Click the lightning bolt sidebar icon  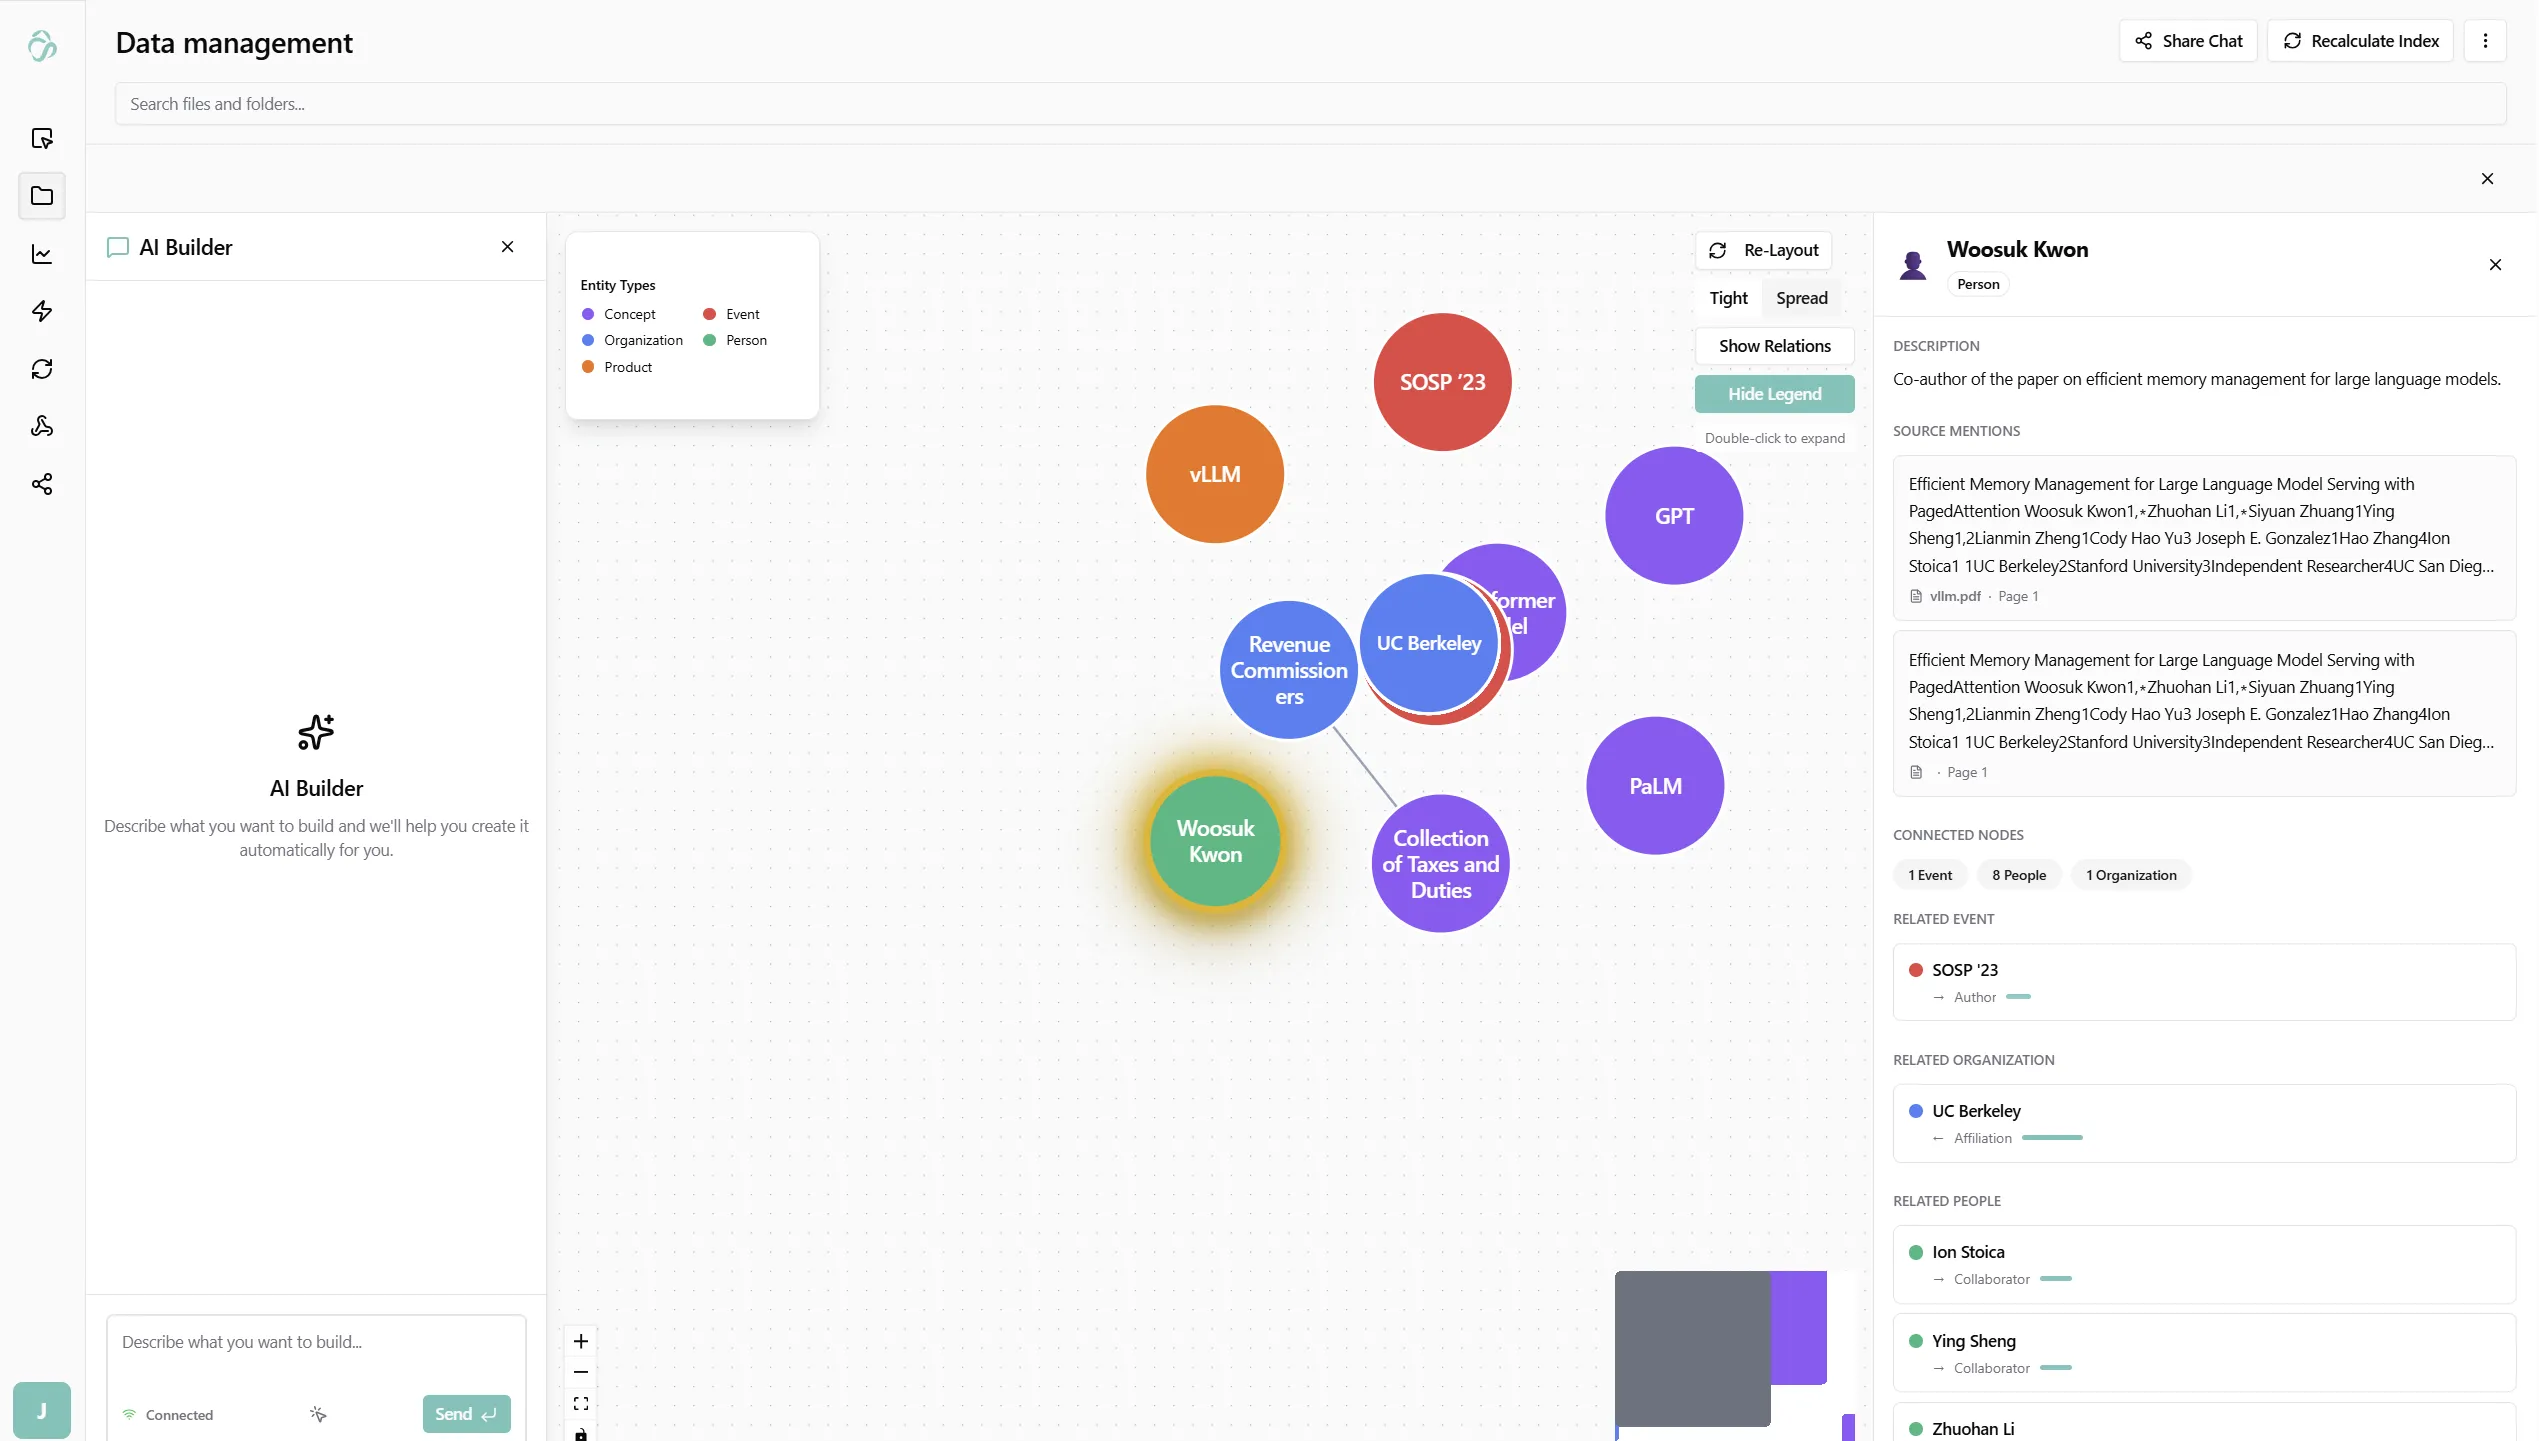42,311
